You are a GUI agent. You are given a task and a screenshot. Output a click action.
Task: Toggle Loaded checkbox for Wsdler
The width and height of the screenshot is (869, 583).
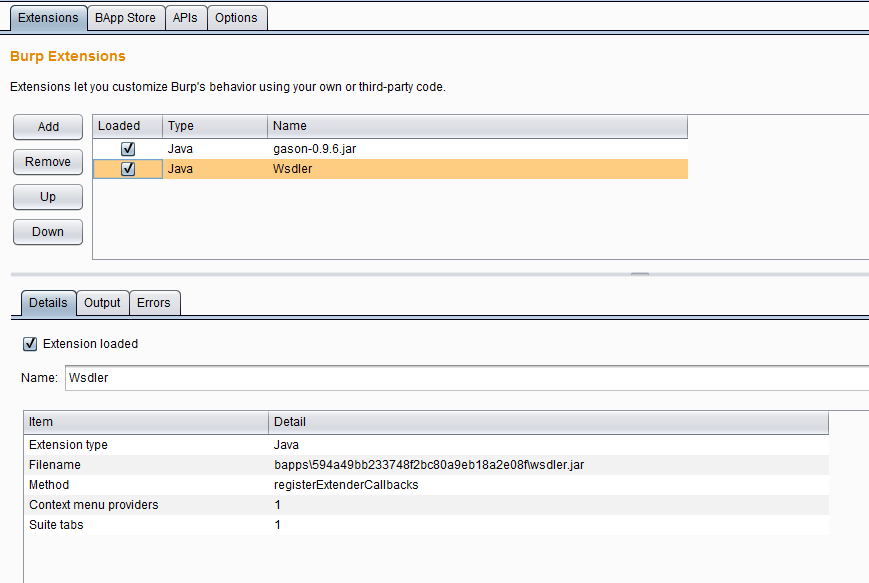pyautogui.click(x=128, y=169)
